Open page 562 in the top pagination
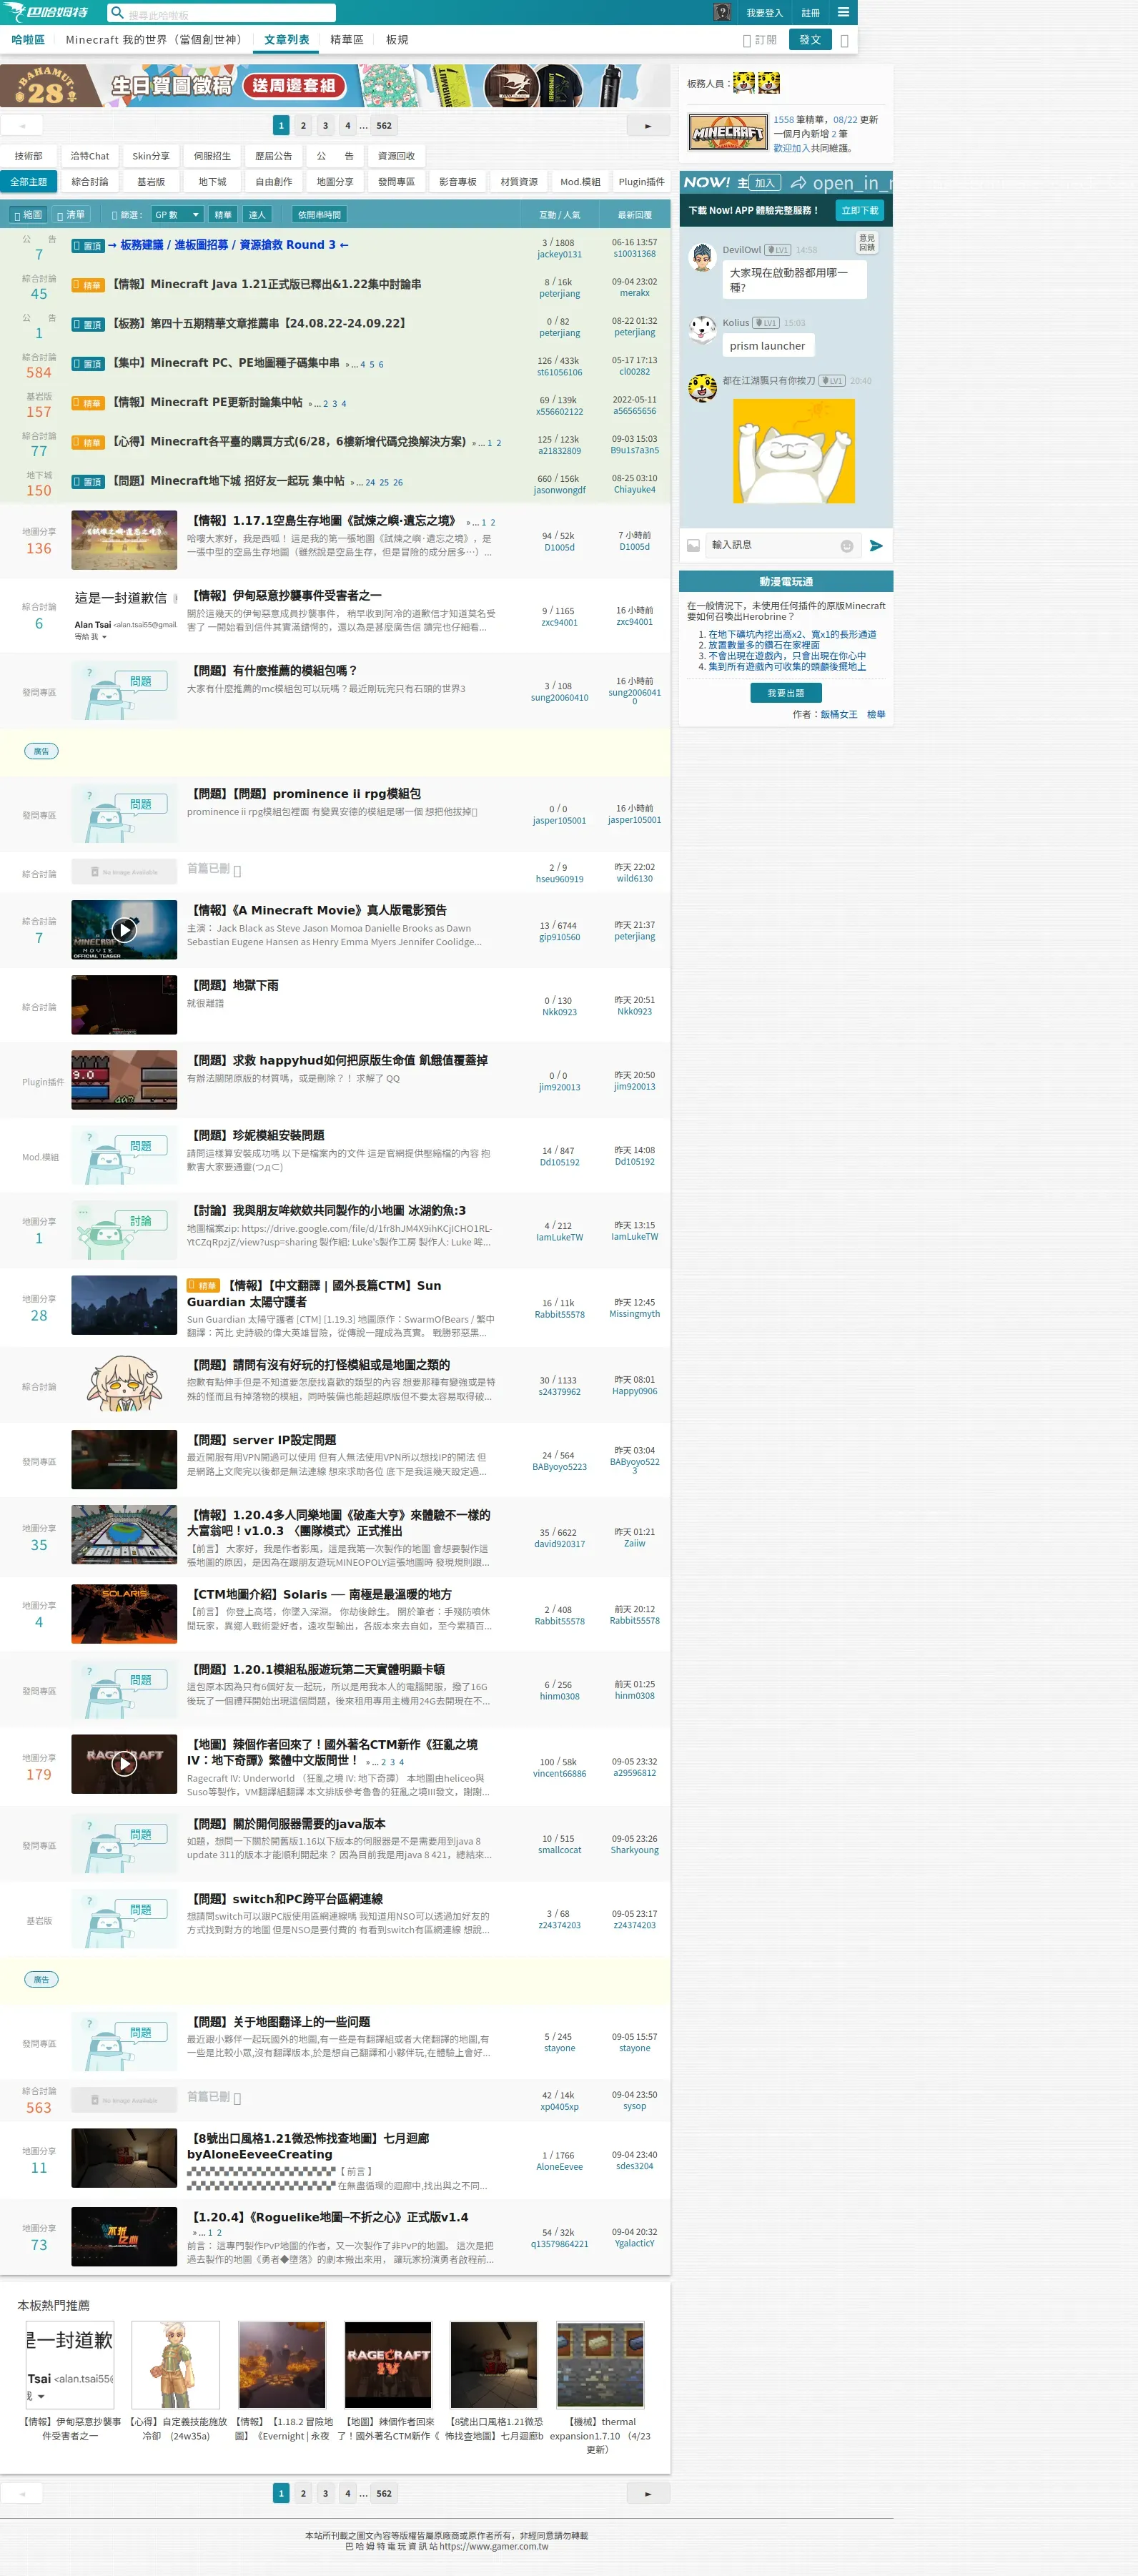 384,126
